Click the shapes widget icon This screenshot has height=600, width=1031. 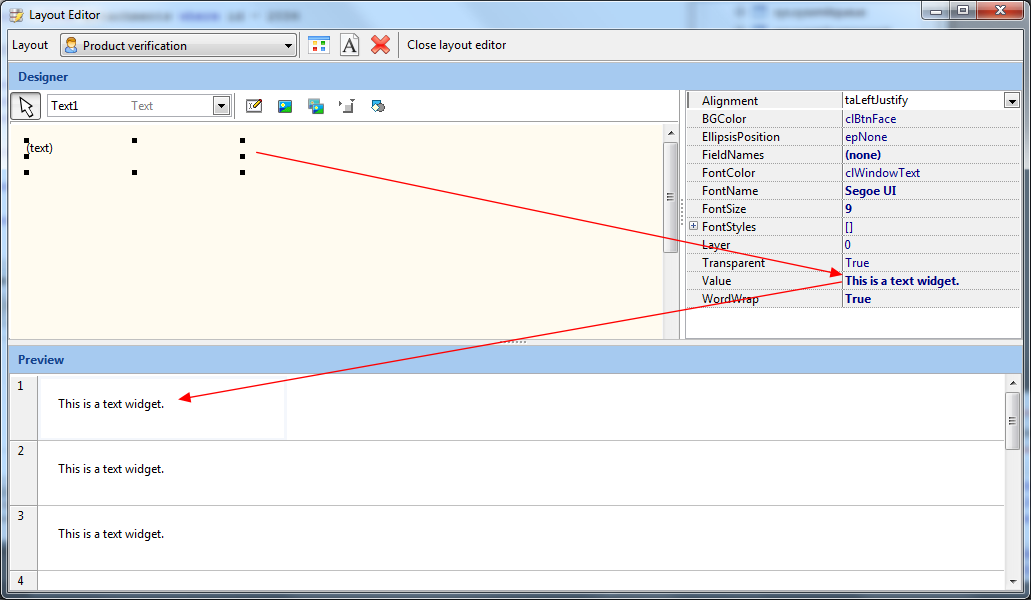click(378, 106)
